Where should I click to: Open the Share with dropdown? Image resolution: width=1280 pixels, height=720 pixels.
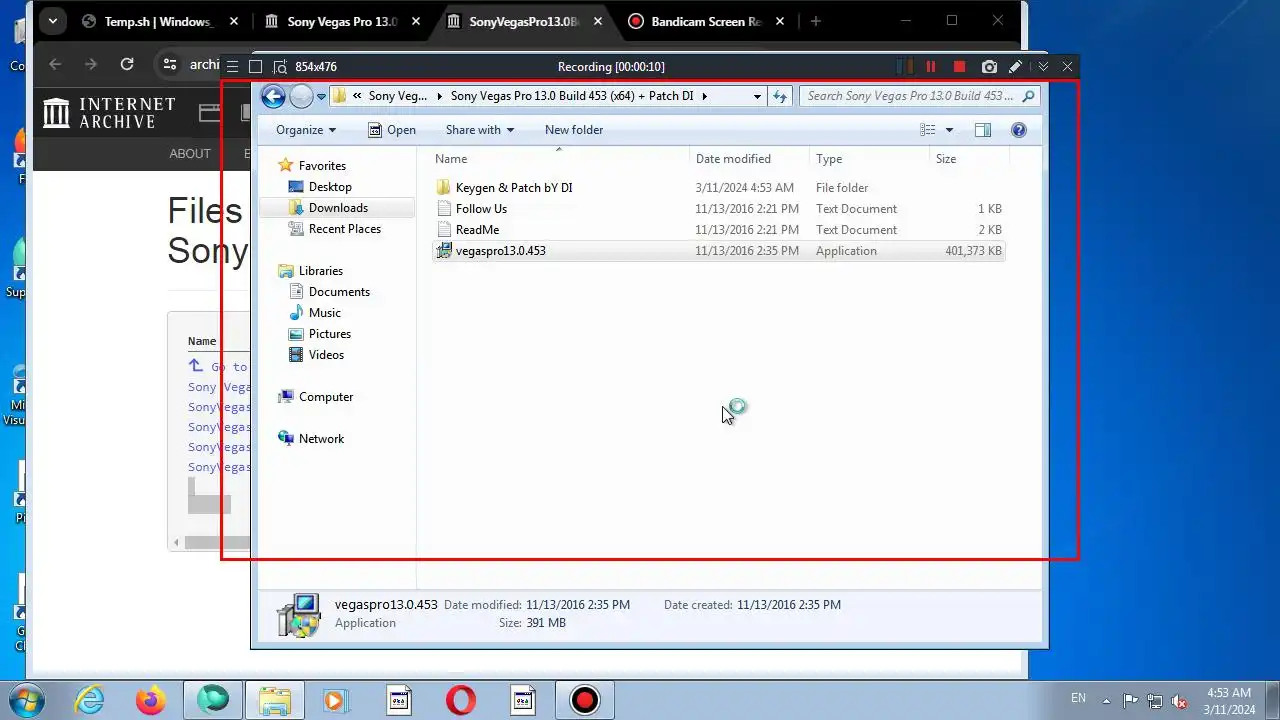click(x=480, y=130)
